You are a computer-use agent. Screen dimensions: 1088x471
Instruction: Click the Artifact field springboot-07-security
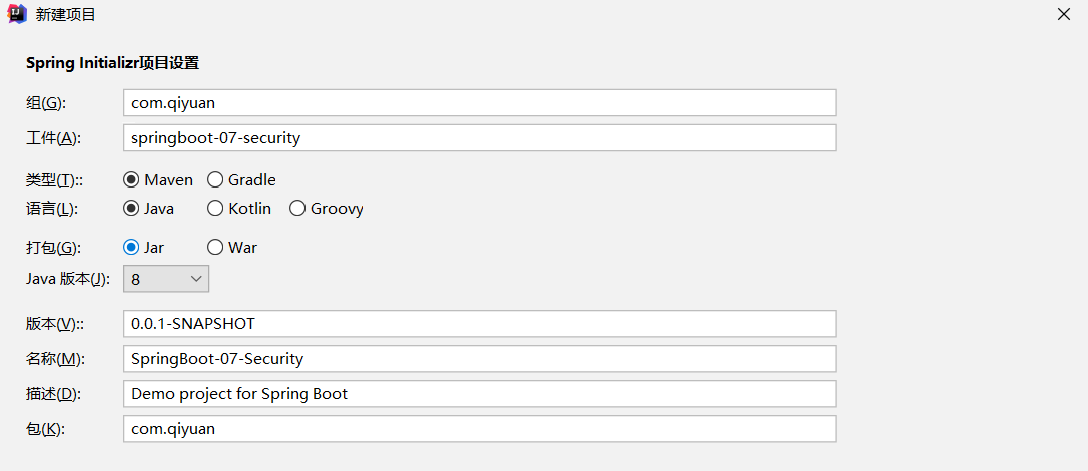(x=479, y=137)
